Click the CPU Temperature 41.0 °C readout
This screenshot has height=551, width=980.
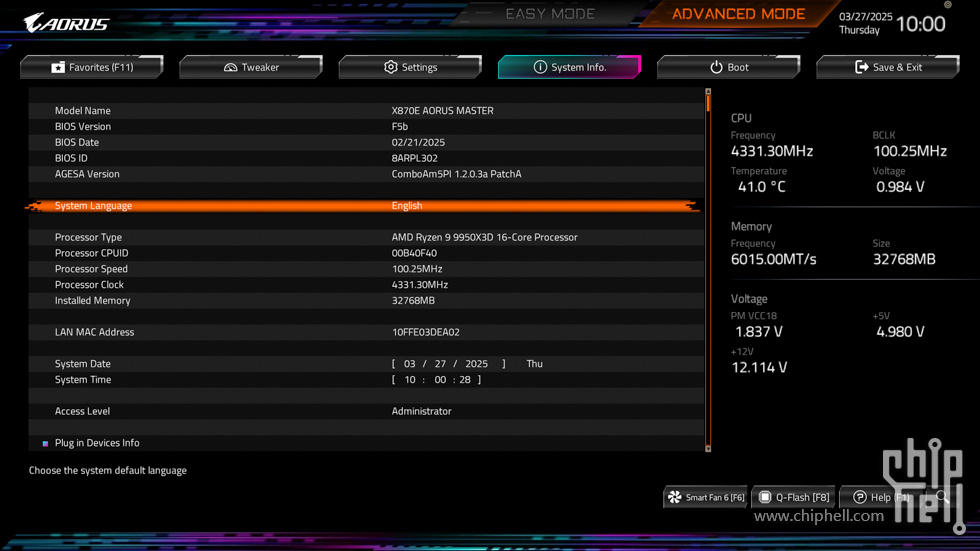(761, 187)
